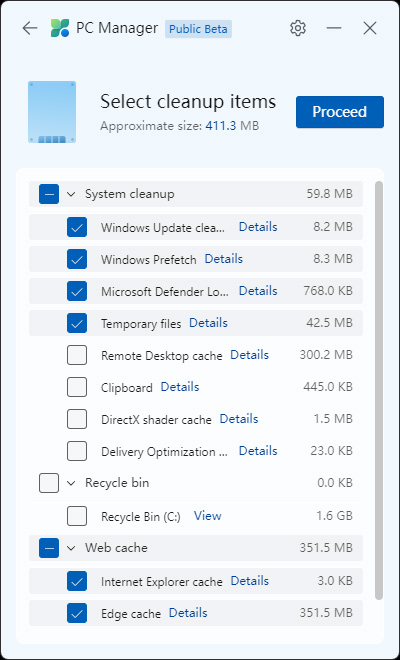Uncheck Windows Prefetch cleanup item
400x660 pixels.
tap(77, 259)
